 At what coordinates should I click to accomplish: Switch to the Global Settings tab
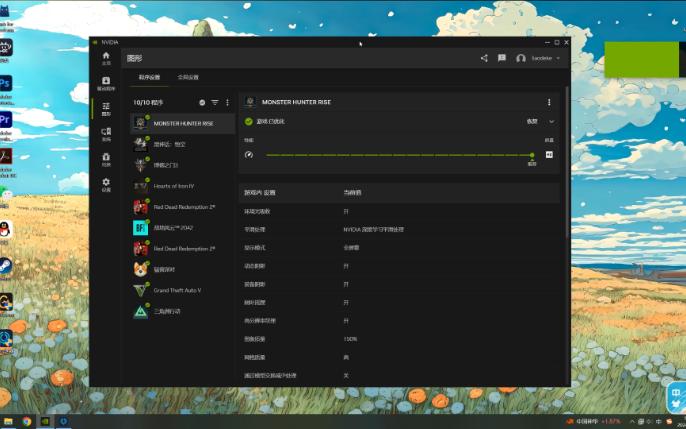pos(188,77)
